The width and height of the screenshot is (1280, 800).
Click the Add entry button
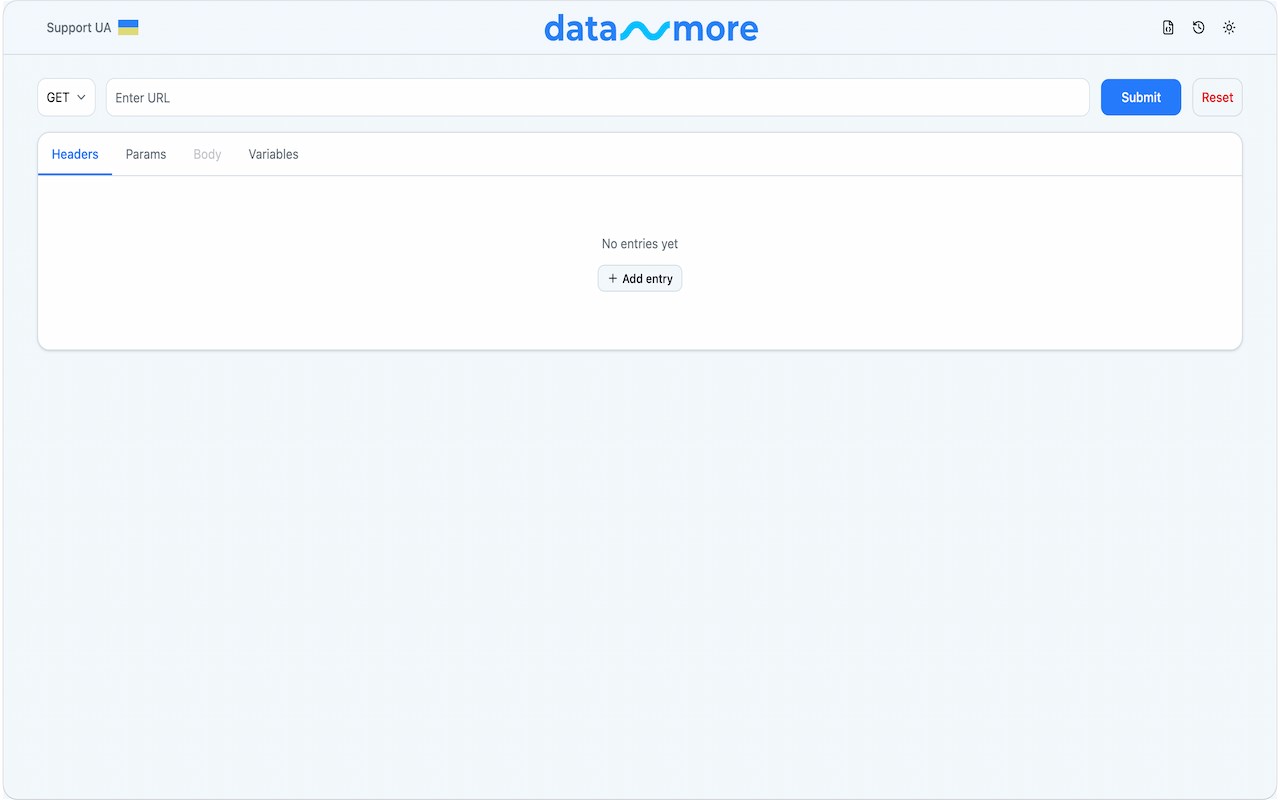640,278
